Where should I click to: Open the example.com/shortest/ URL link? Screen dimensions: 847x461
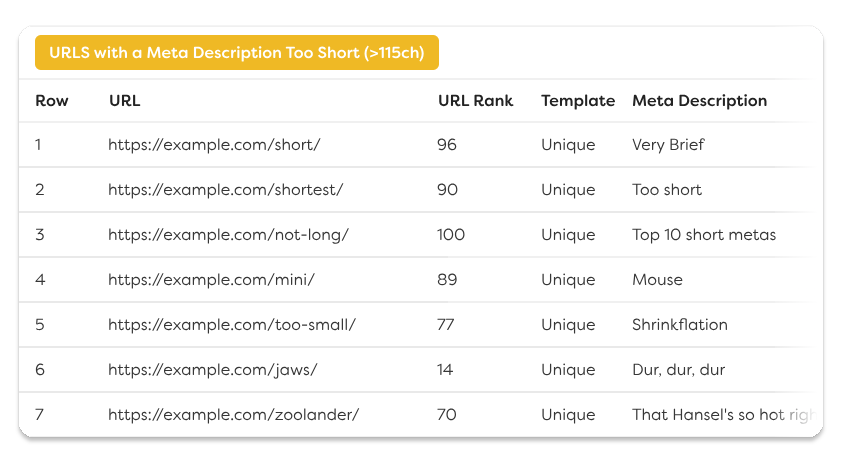pyautogui.click(x=225, y=190)
